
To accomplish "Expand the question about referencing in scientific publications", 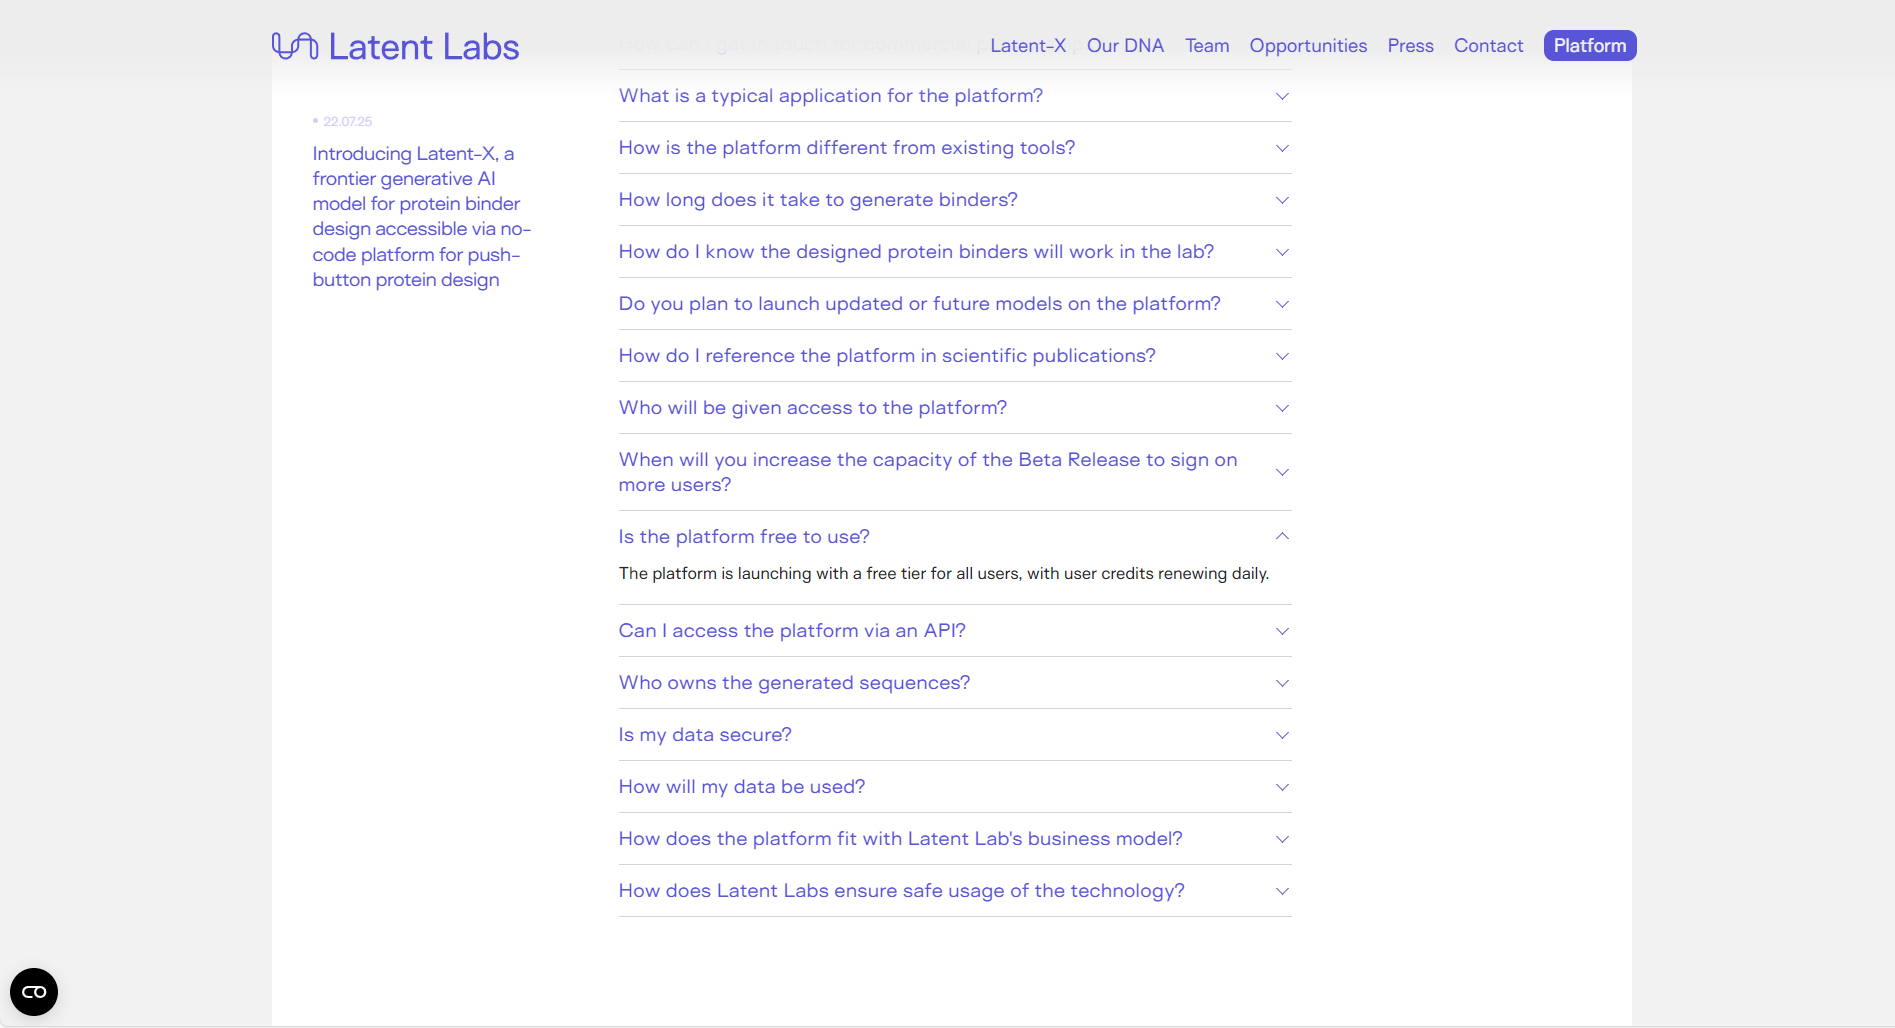I will pyautogui.click(x=887, y=356).
